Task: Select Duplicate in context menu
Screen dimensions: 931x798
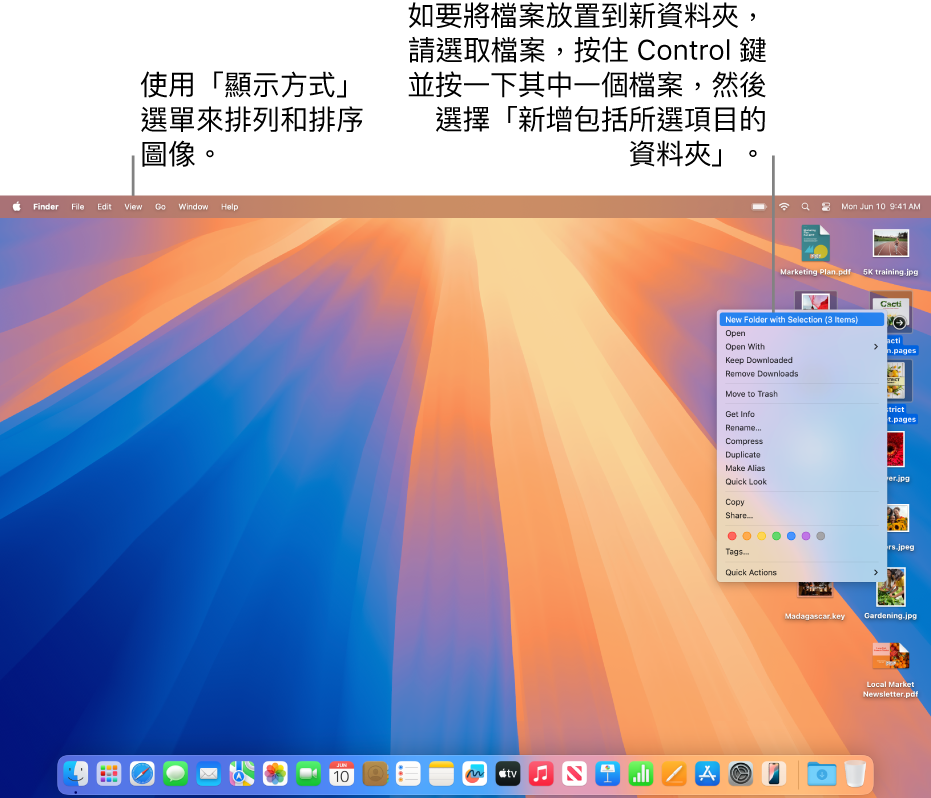Action: click(x=802, y=455)
